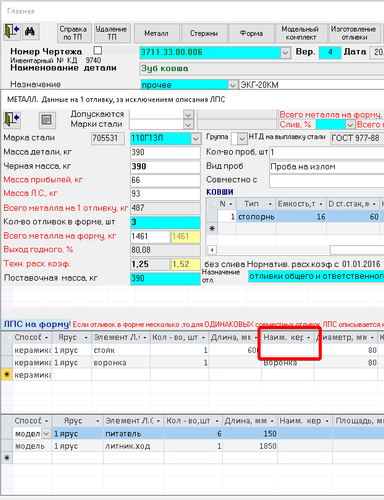Open the Стержни section
Screen dimensions: 384x500
[x=204, y=33]
